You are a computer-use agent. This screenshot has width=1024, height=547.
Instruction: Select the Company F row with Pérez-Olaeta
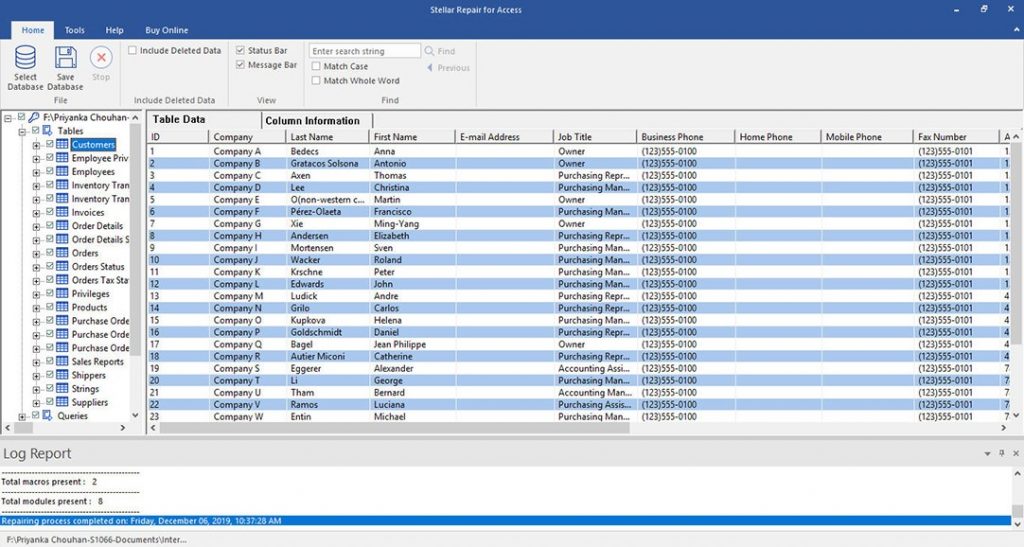tap(578, 211)
